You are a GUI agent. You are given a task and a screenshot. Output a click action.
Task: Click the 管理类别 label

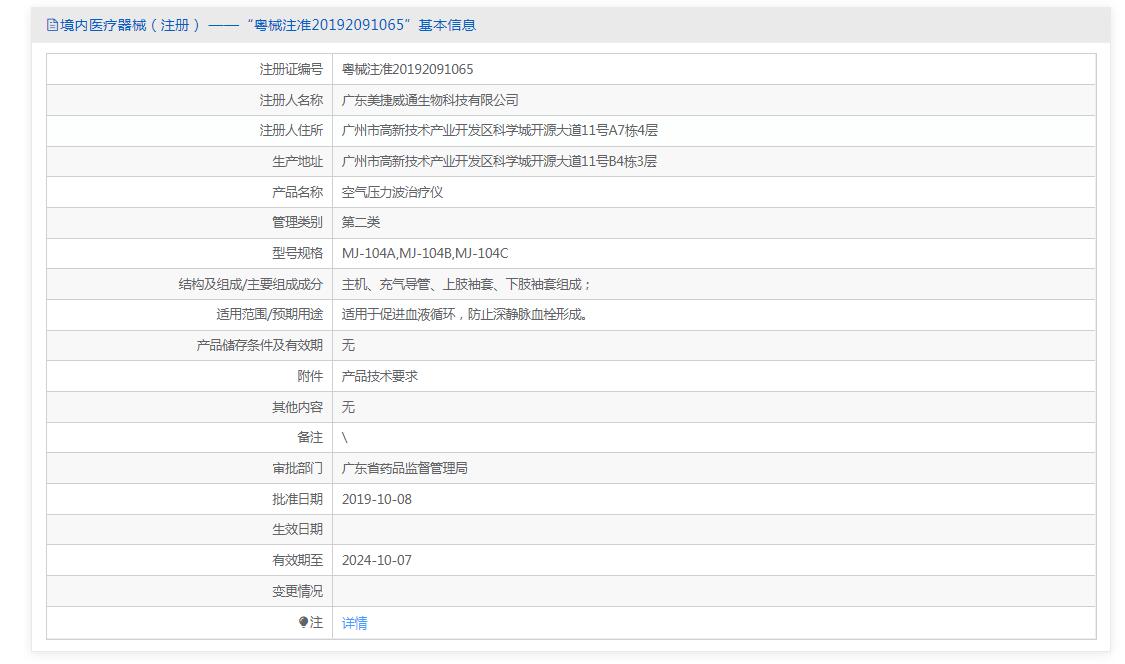pyautogui.click(x=297, y=223)
